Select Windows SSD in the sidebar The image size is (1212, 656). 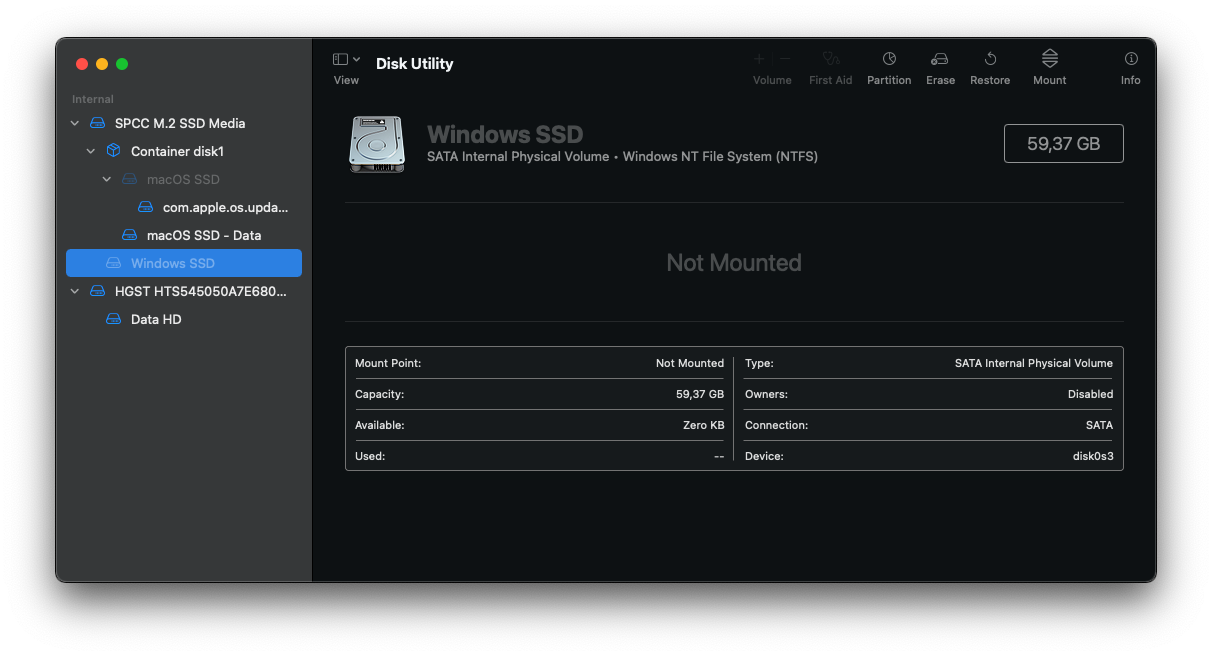point(184,263)
